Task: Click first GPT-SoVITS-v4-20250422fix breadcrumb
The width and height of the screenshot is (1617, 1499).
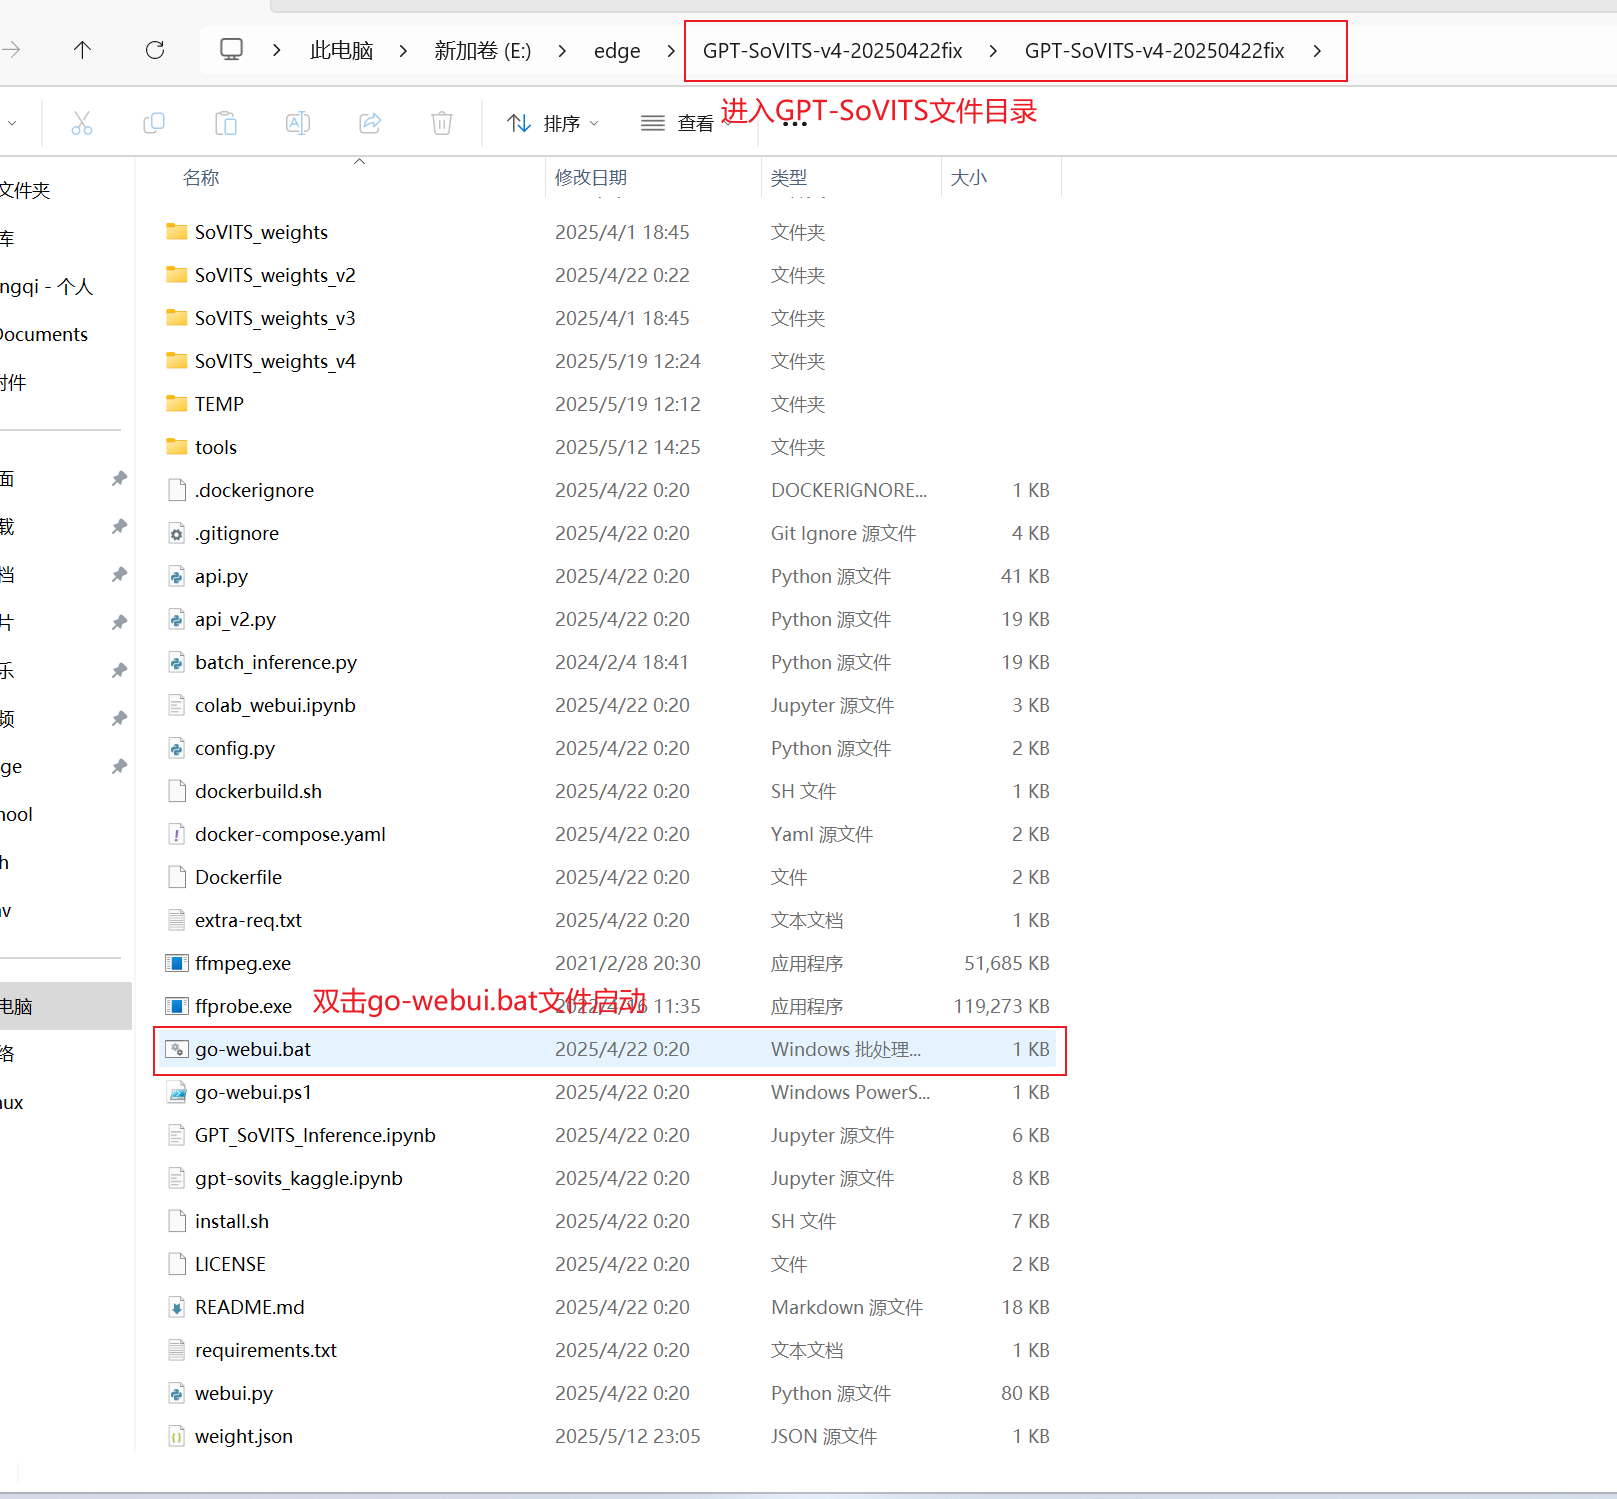Action: click(x=833, y=51)
